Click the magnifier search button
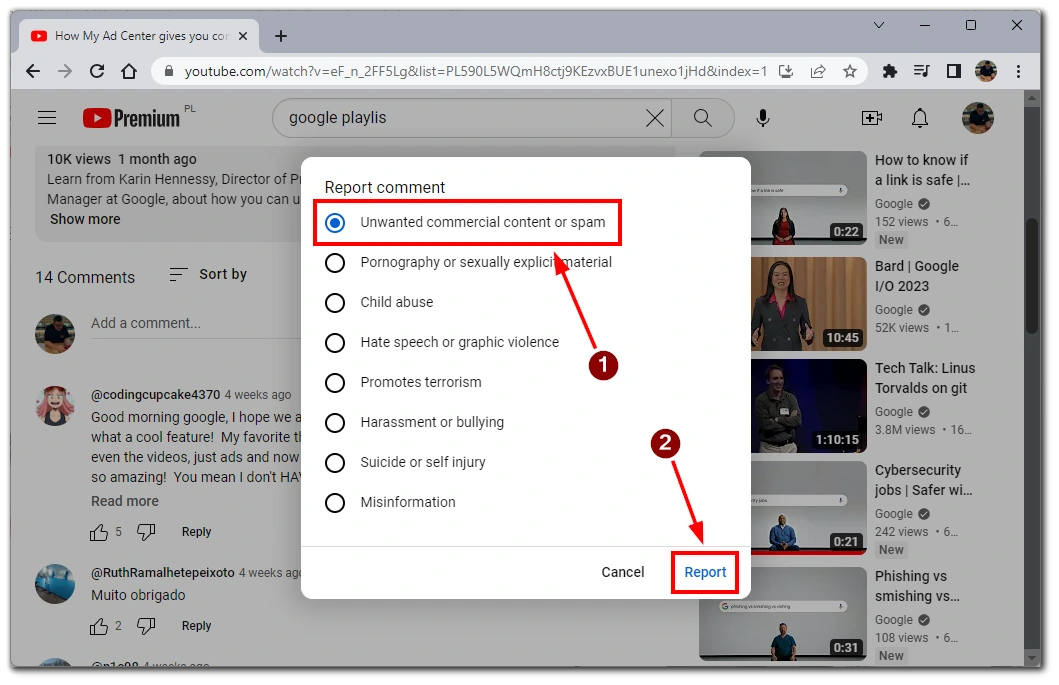1059x685 pixels. coord(702,118)
